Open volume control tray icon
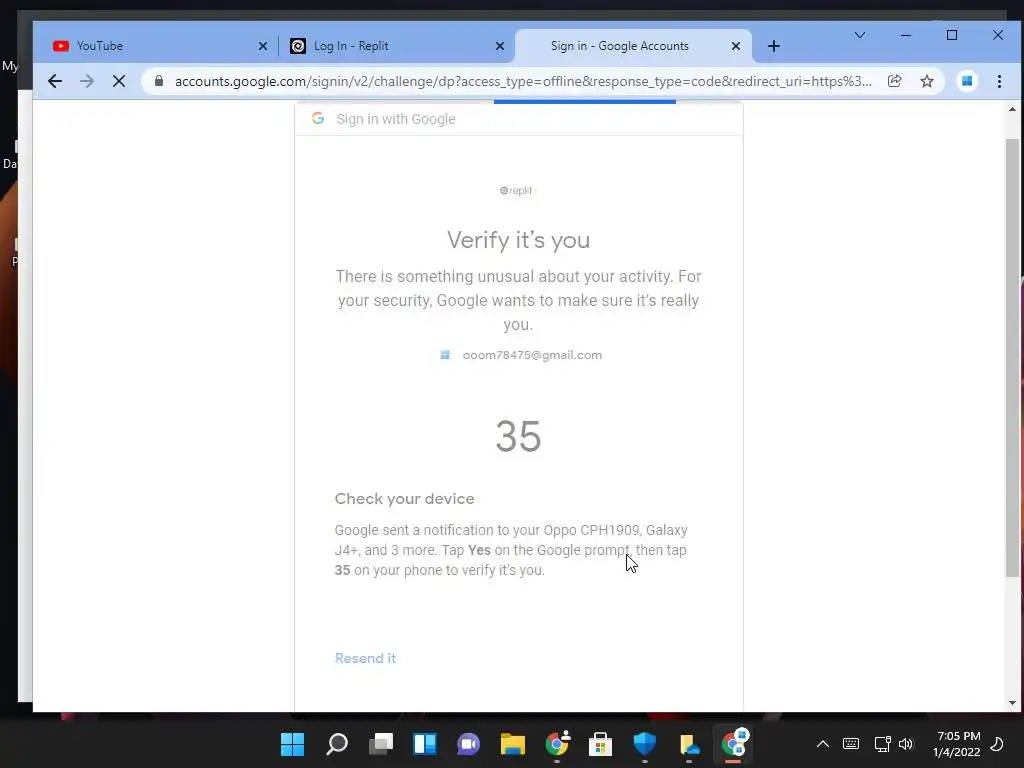This screenshot has height=768, width=1024. click(x=906, y=744)
